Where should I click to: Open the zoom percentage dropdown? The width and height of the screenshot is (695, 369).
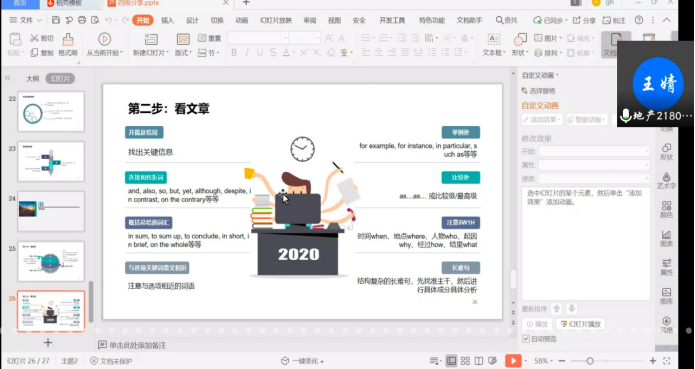pyautogui.click(x=543, y=361)
